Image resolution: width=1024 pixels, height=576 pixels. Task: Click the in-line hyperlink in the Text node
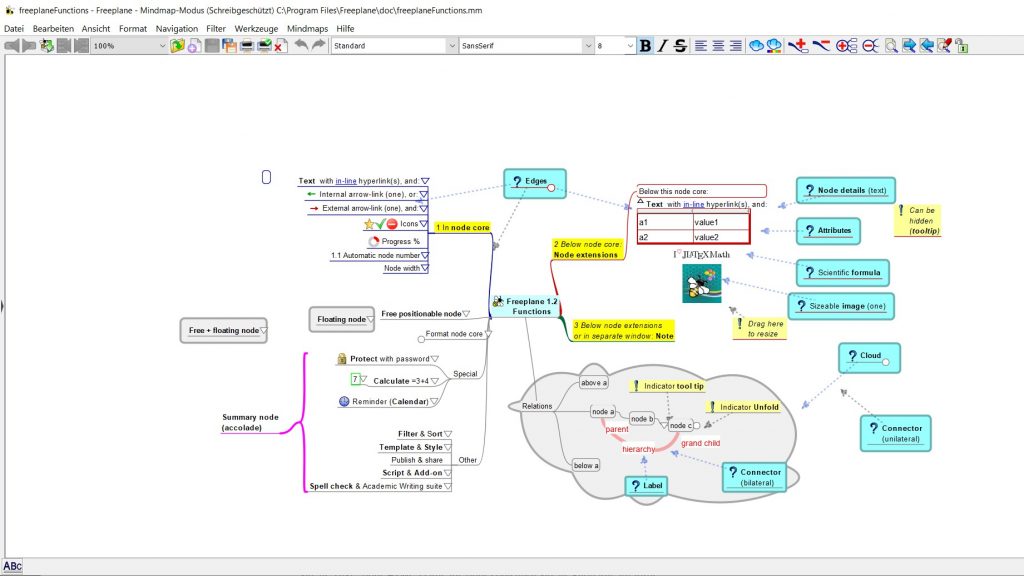345,181
